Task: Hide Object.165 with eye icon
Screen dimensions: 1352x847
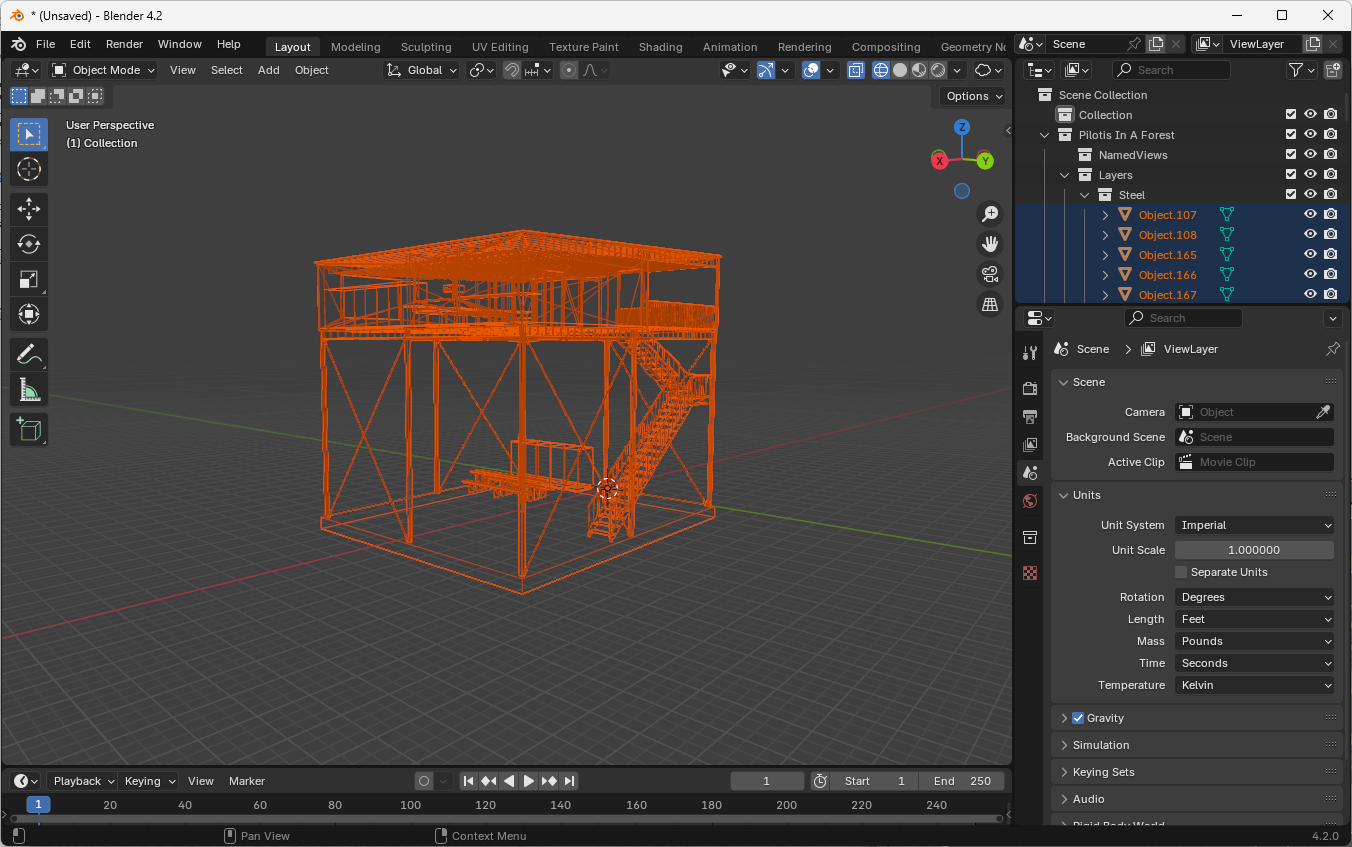Action: coord(1310,254)
